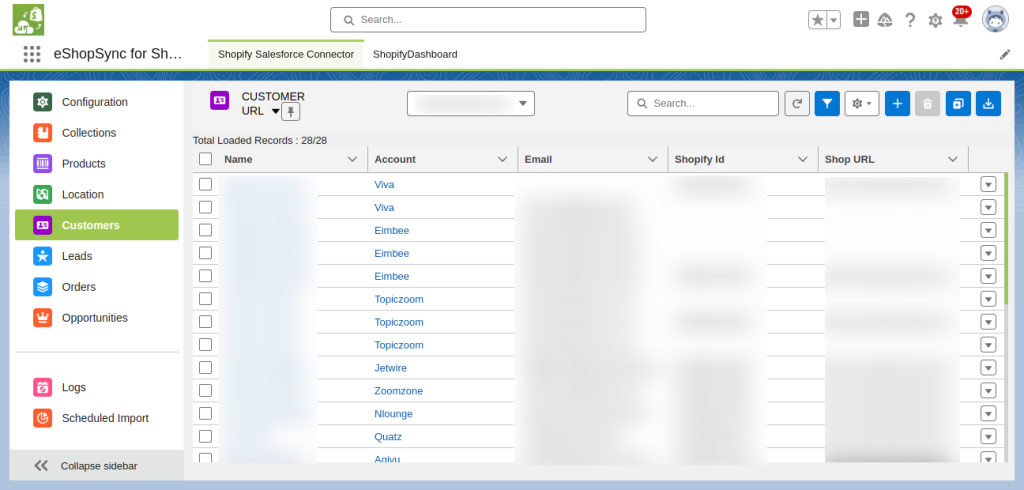Open the first Viva account link
This screenshot has width=1024, height=490.
tap(384, 184)
